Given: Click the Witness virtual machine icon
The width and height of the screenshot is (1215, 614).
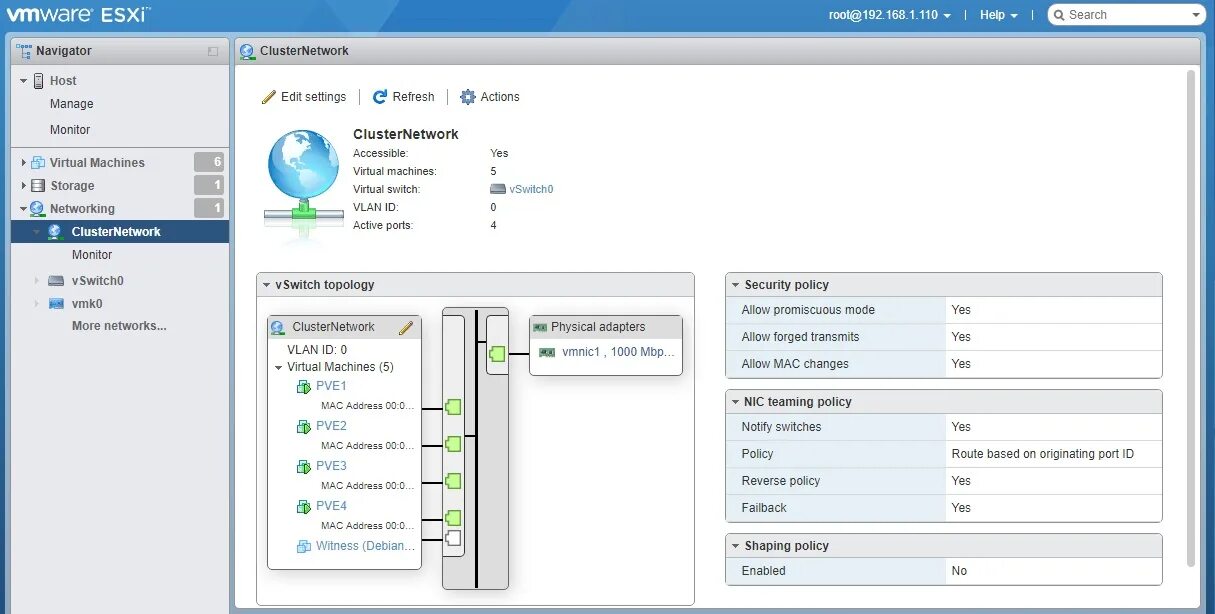Looking at the screenshot, I should pyautogui.click(x=304, y=547).
